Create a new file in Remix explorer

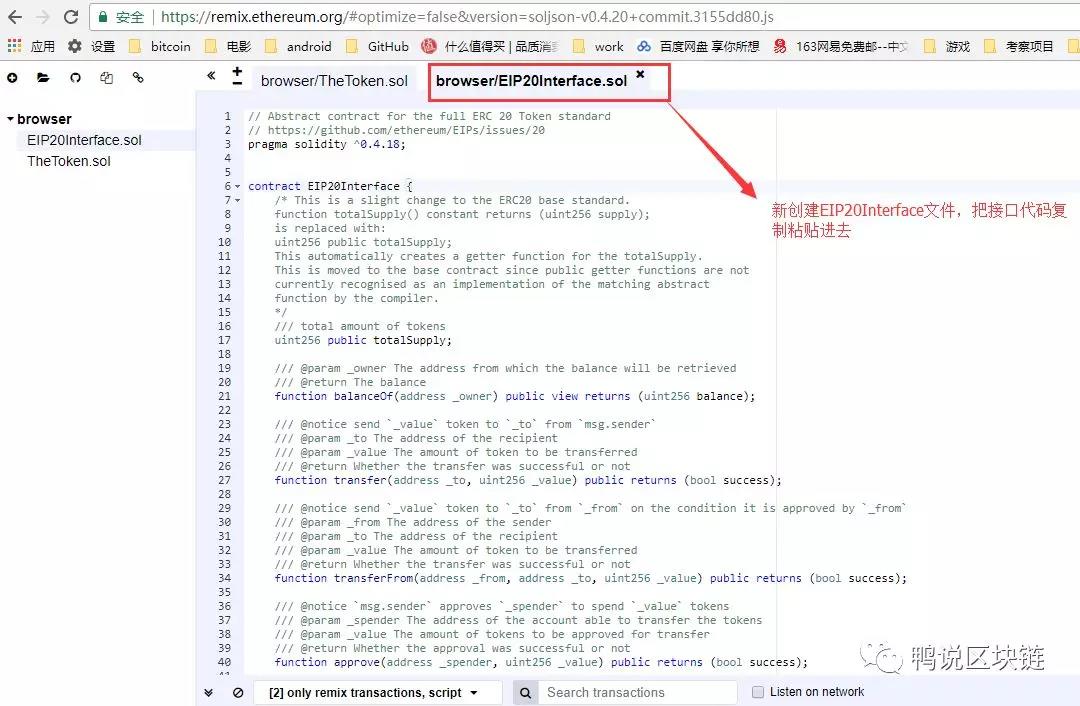coord(12,78)
